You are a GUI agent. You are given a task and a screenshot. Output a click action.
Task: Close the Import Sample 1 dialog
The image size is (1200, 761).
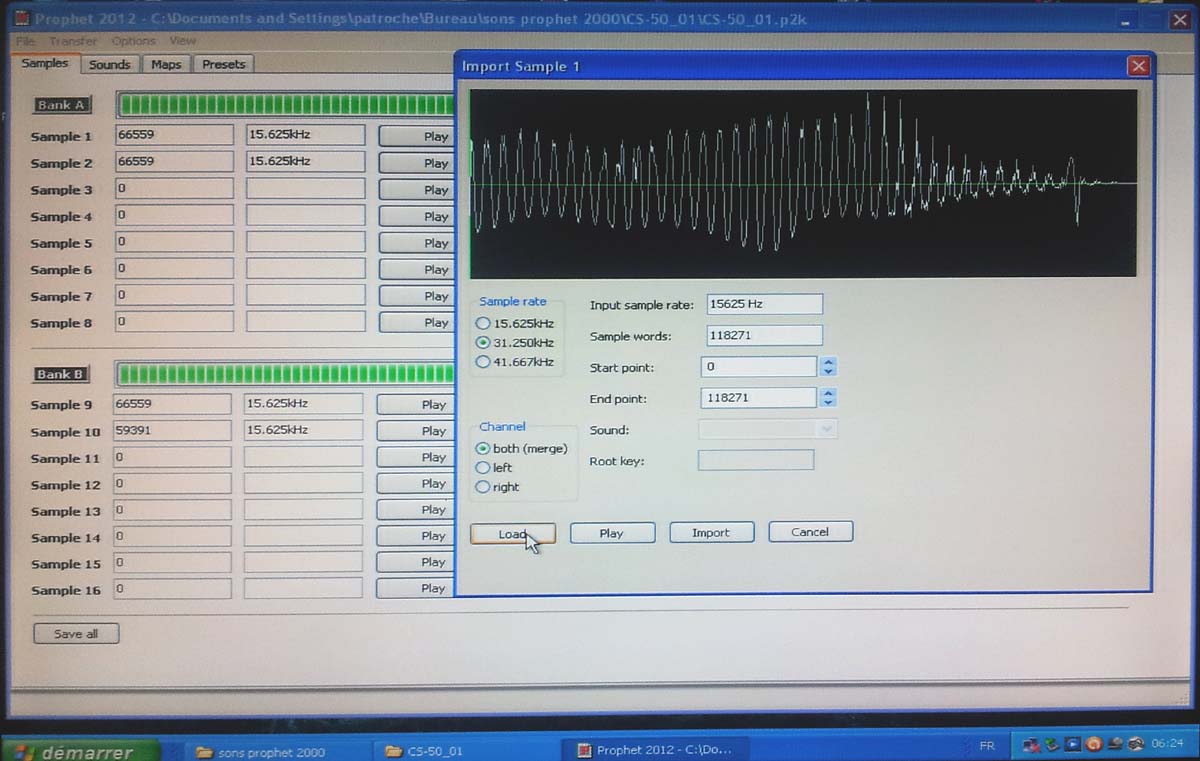[1138, 66]
